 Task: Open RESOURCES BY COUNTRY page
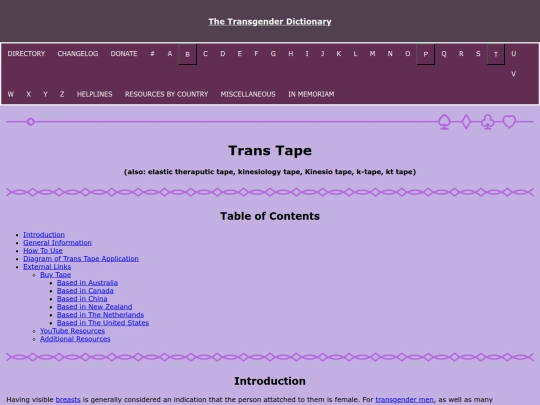pyautogui.click(x=166, y=94)
